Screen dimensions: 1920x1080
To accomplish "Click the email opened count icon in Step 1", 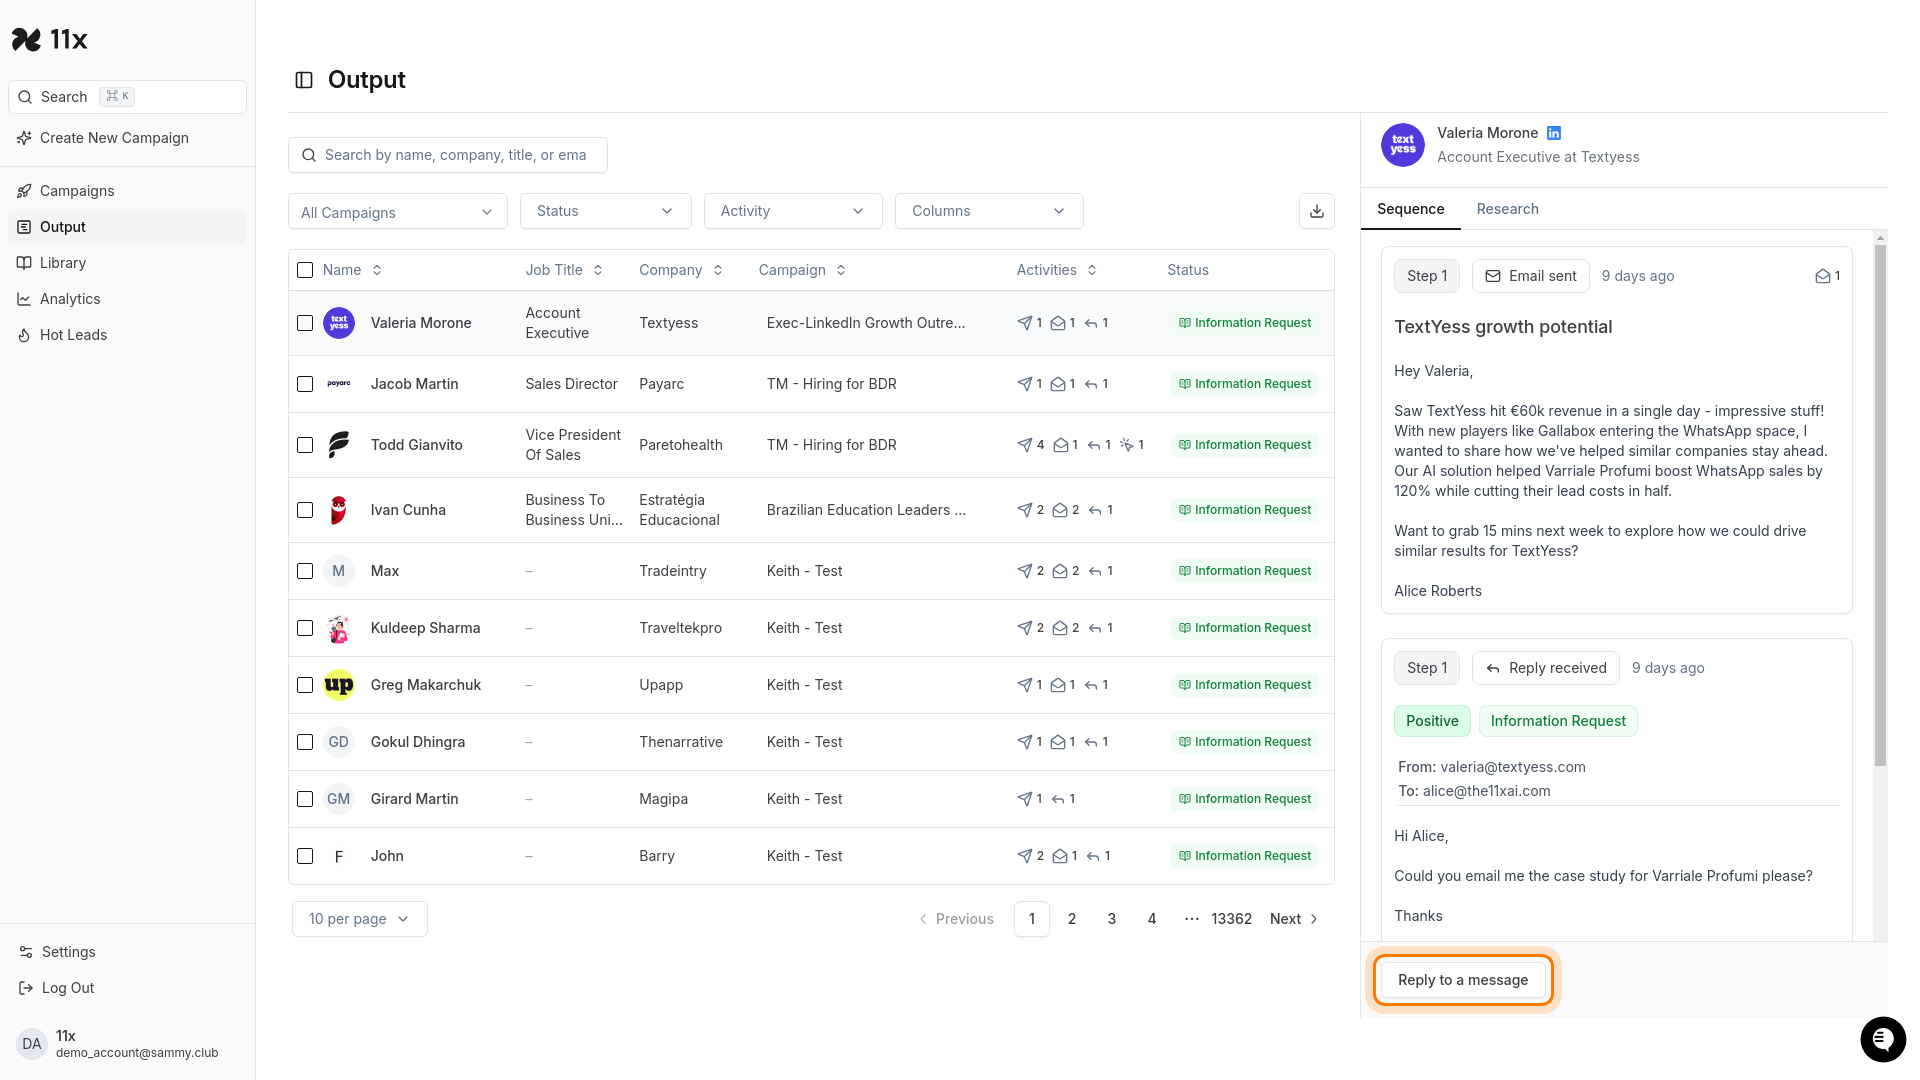I will (x=1823, y=276).
